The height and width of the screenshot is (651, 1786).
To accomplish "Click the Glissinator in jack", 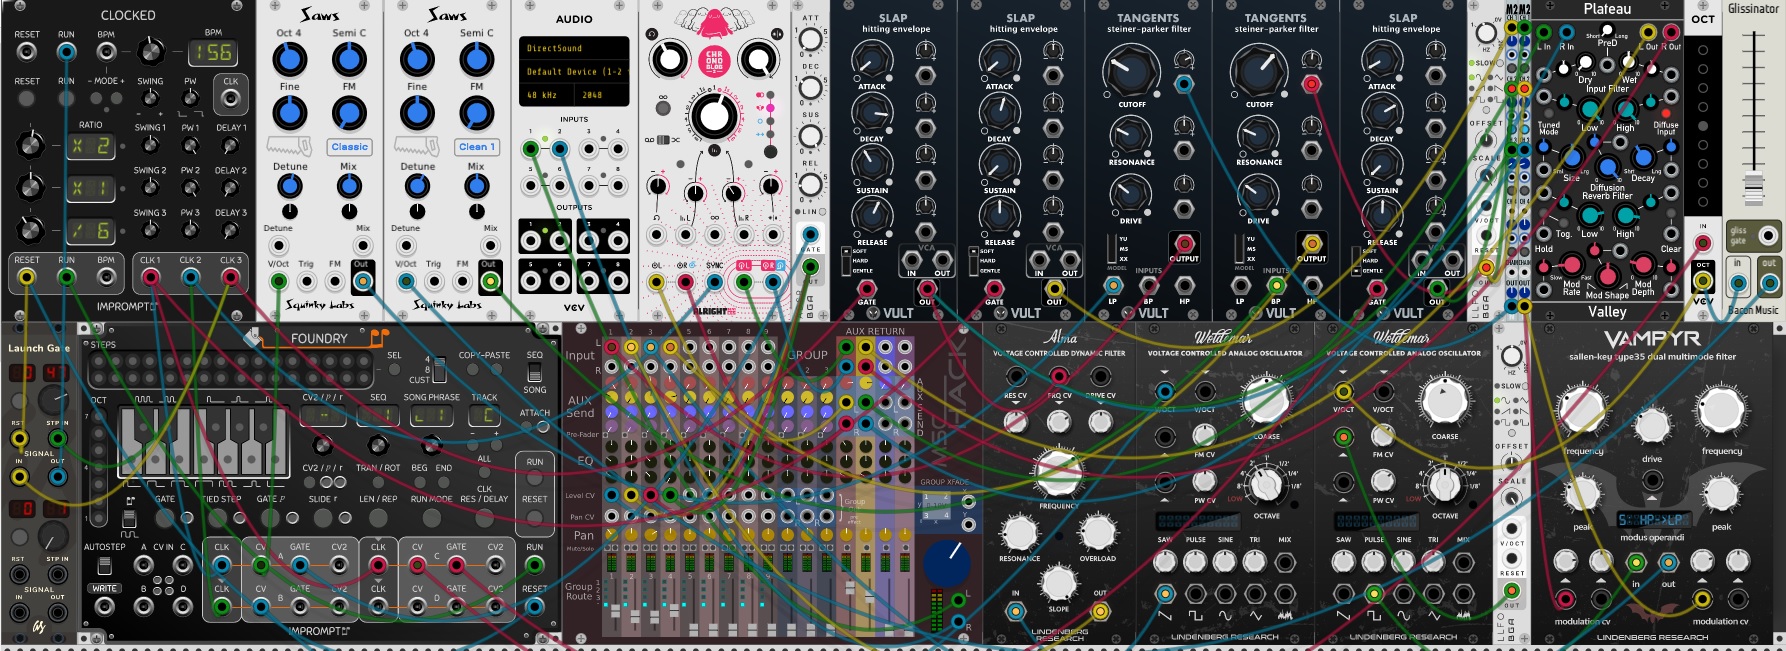I will tap(1739, 283).
